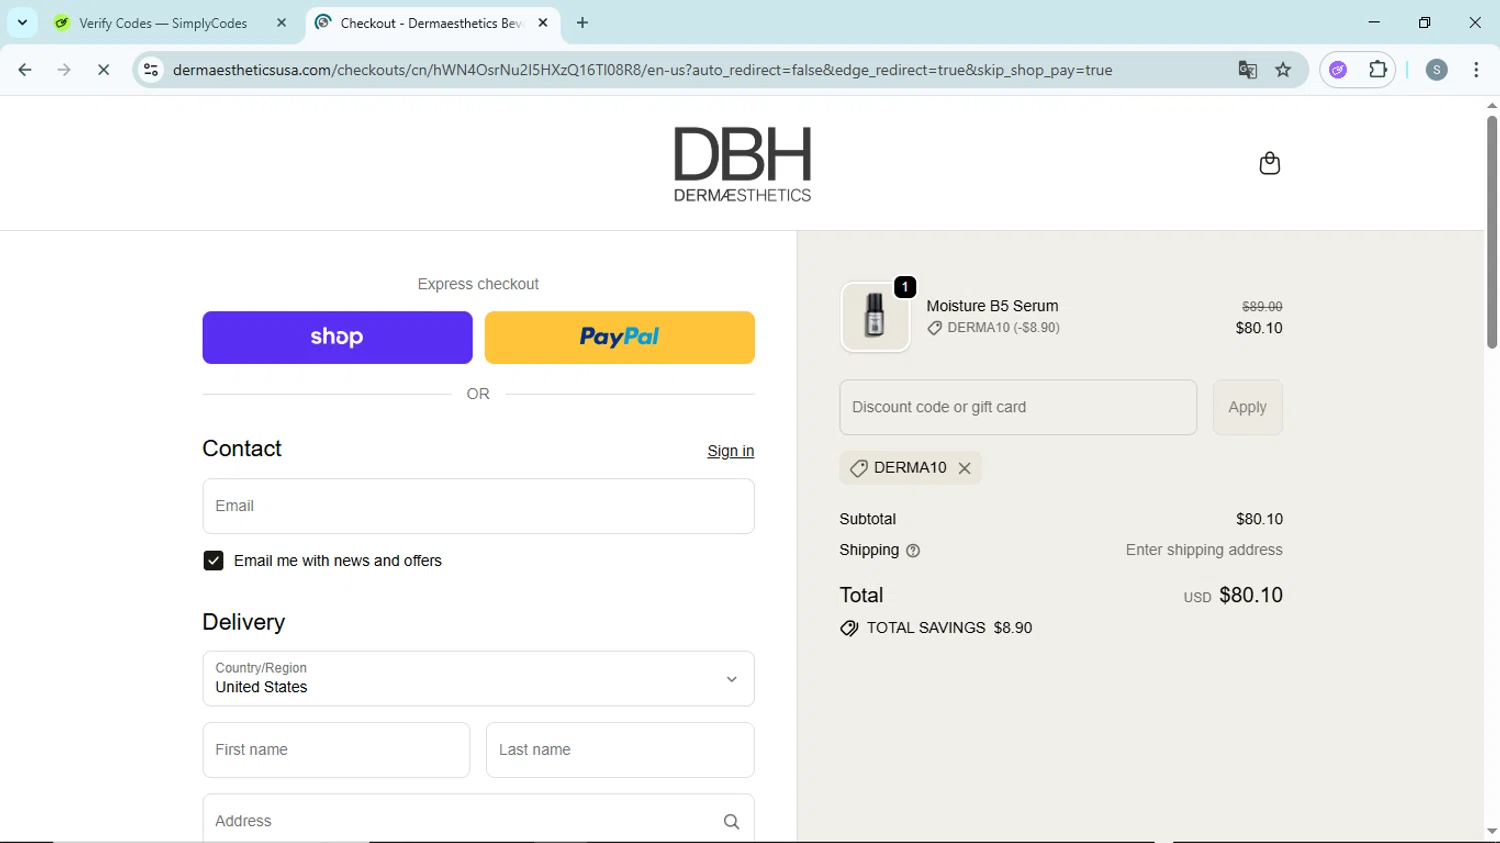Click the Apply discount button

[x=1247, y=407]
